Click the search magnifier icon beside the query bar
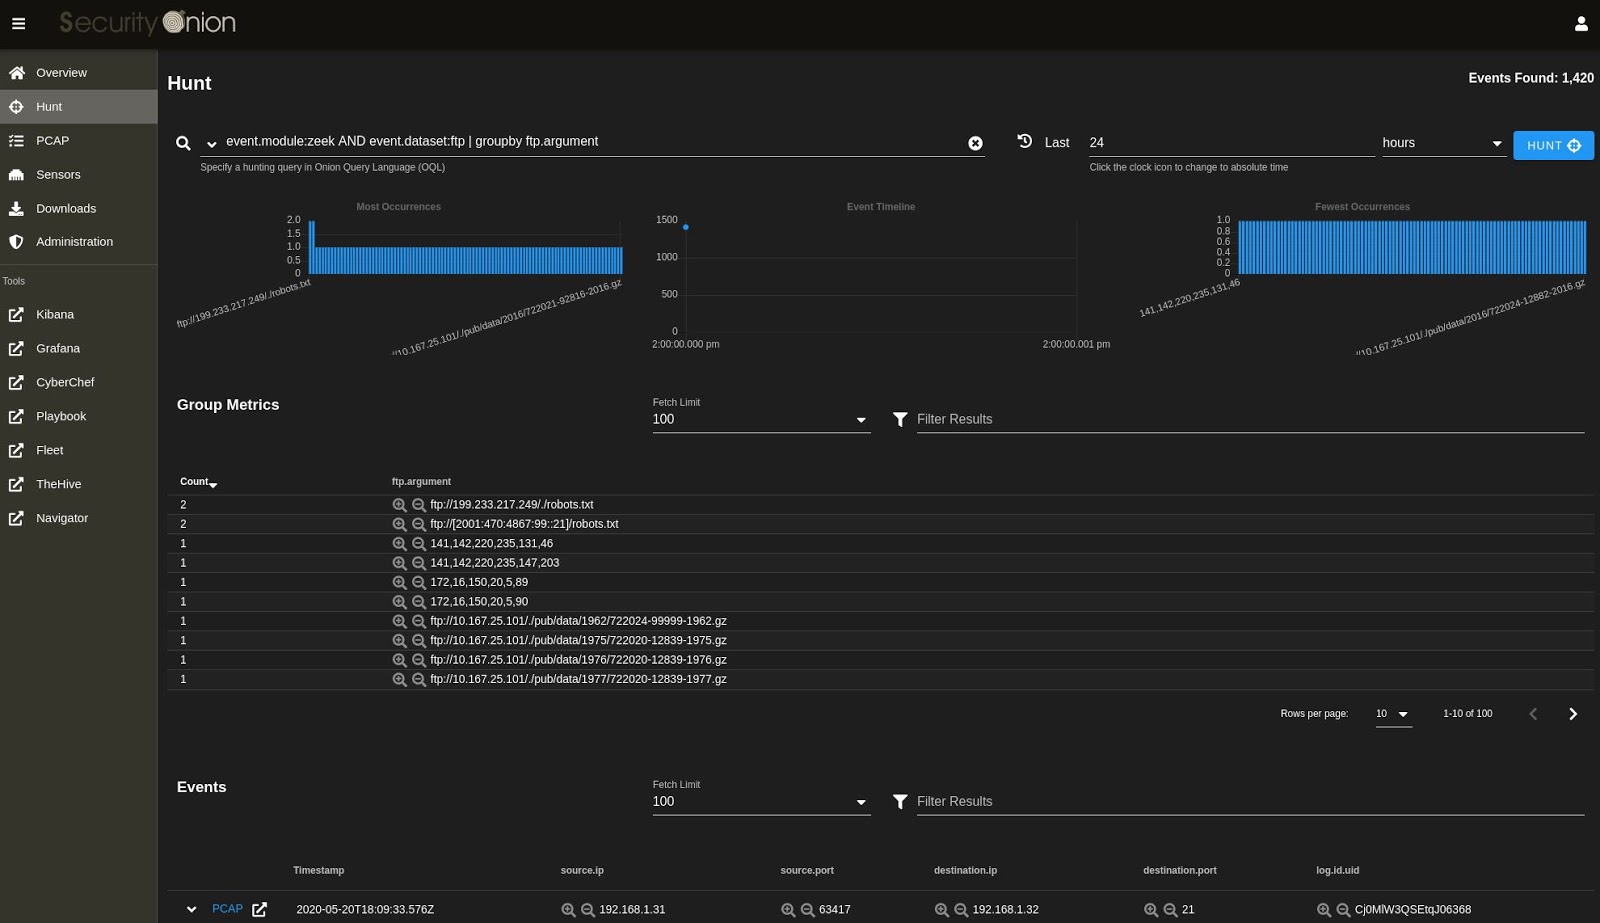This screenshot has height=923, width=1600. tap(183, 143)
